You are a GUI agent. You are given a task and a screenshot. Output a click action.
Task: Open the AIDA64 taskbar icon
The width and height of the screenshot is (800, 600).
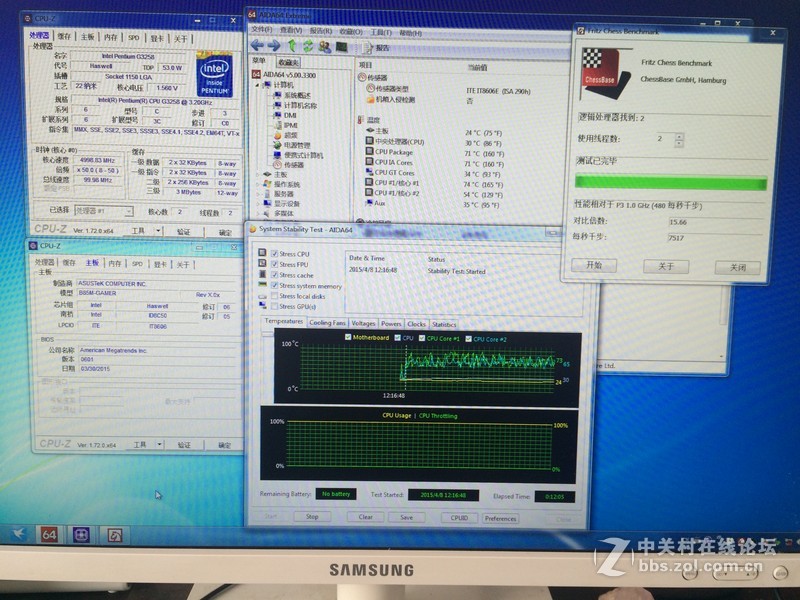49,535
